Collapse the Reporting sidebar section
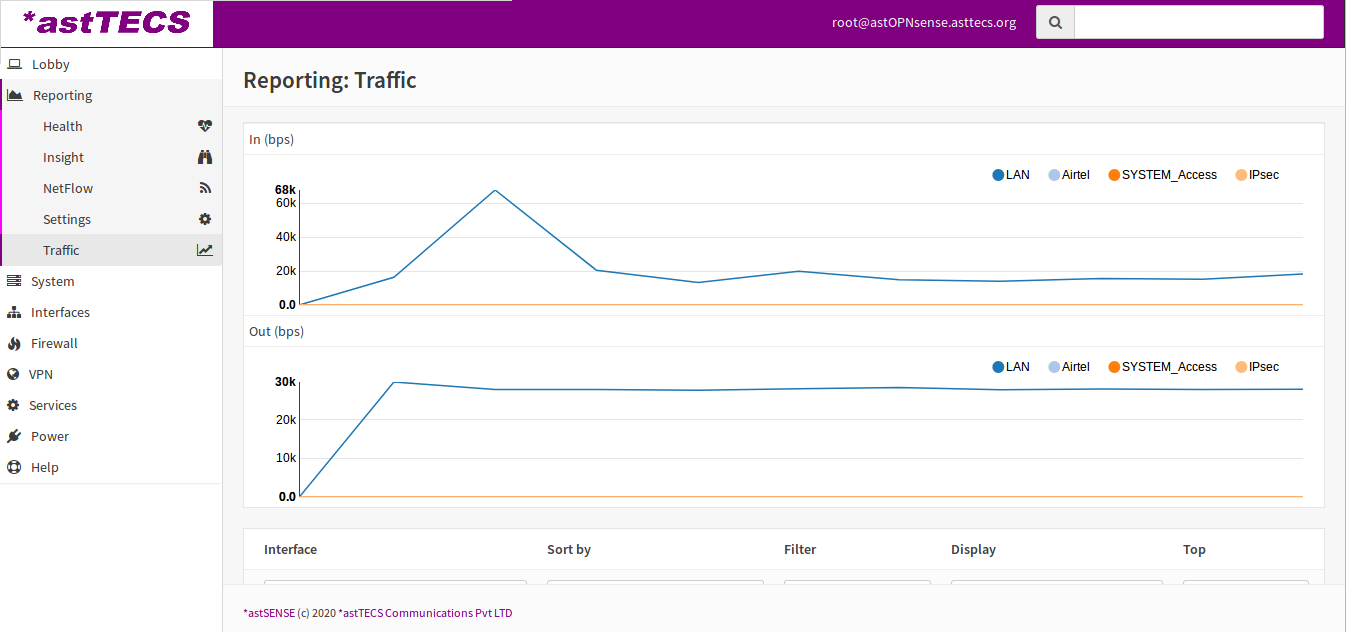 [x=62, y=95]
